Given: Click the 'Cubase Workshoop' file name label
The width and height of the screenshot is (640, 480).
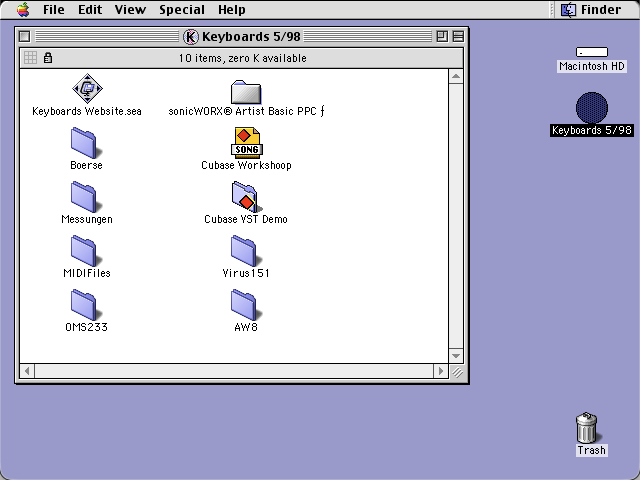Looking at the screenshot, I should tap(246, 165).
